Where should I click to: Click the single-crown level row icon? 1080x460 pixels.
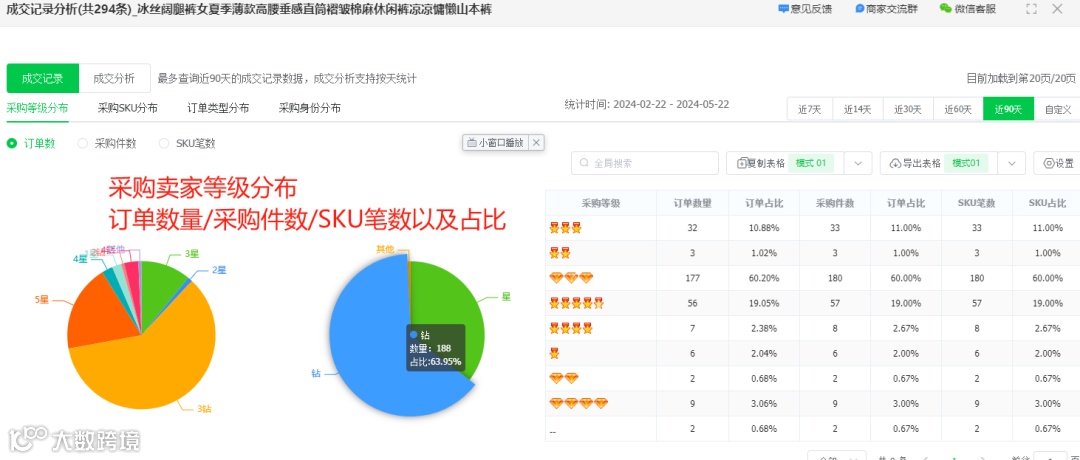pyautogui.click(x=554, y=353)
